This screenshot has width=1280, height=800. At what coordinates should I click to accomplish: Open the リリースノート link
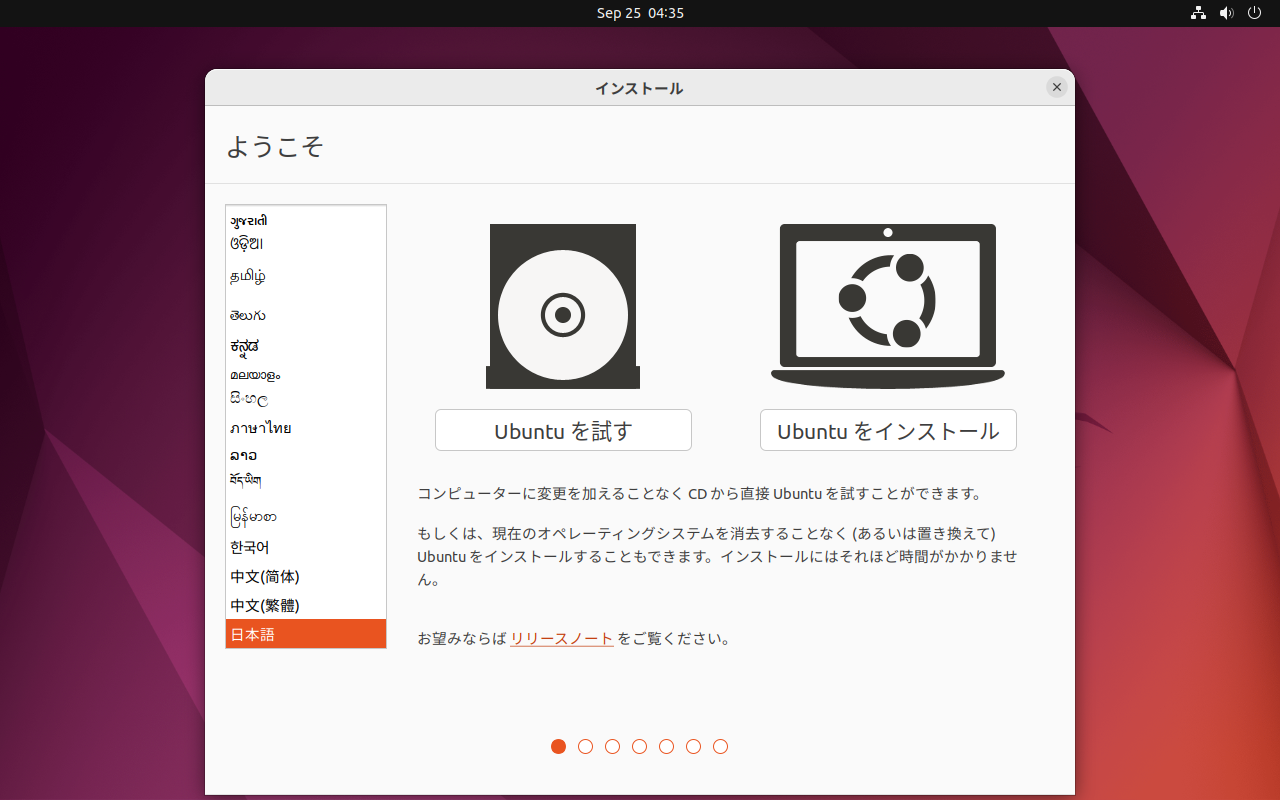[561, 638]
